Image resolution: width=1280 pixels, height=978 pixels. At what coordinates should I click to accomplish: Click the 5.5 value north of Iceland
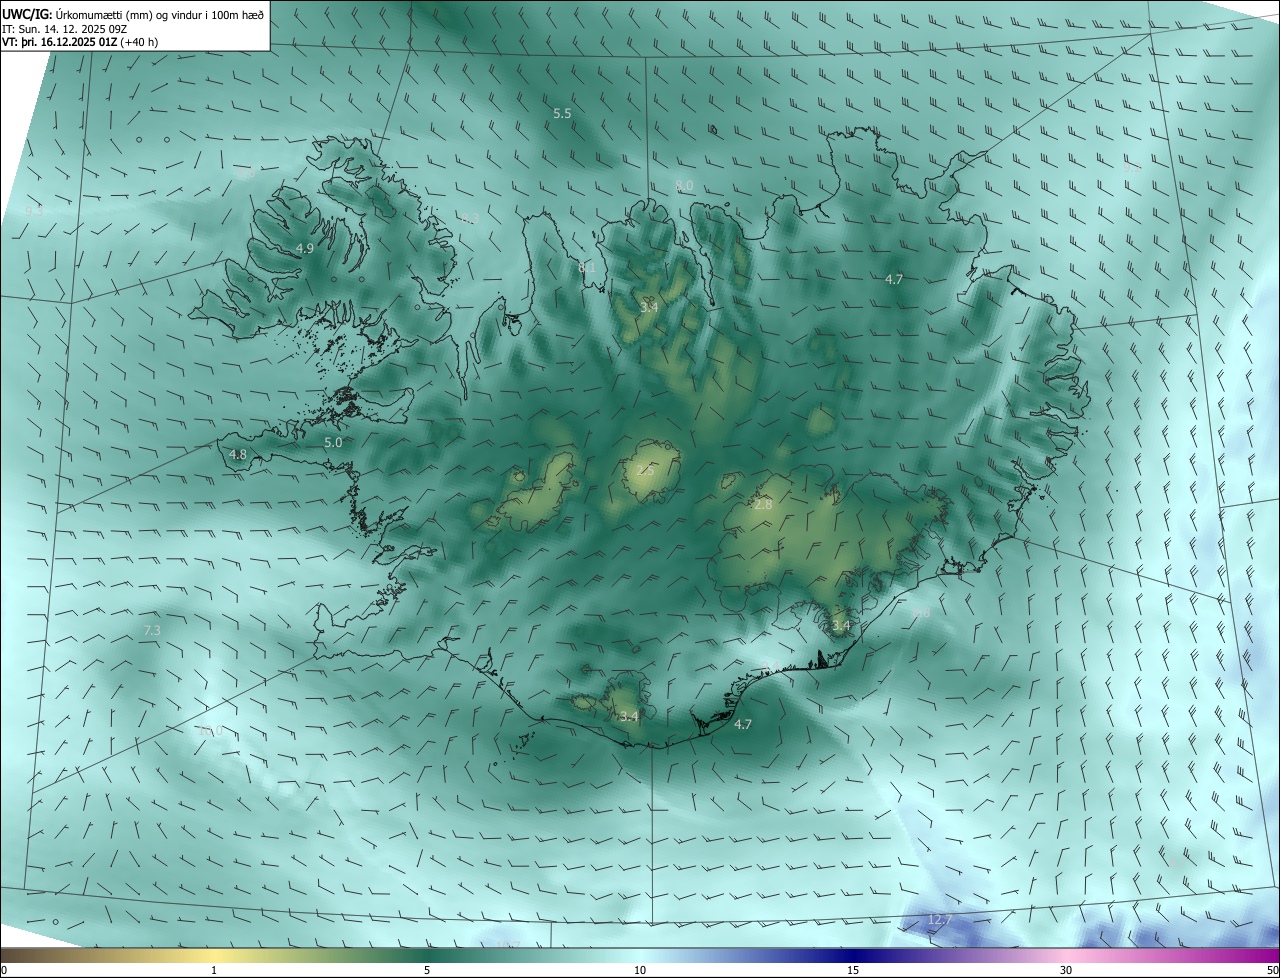click(562, 114)
